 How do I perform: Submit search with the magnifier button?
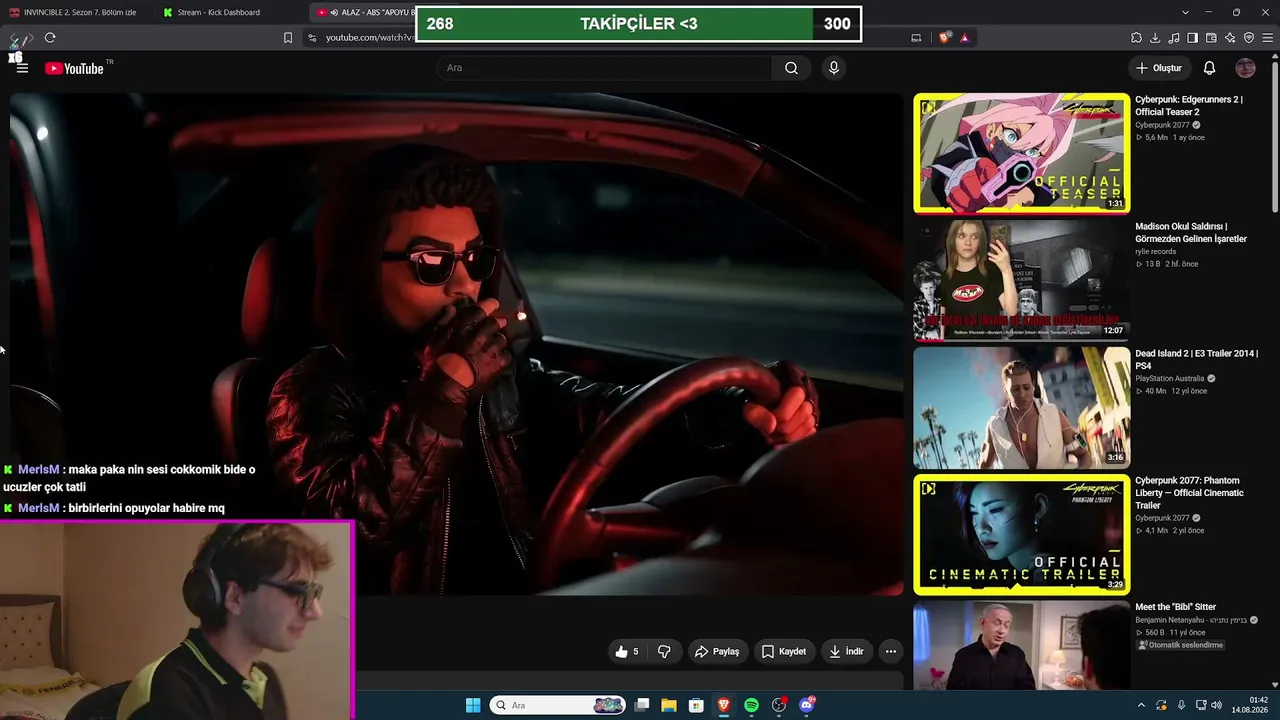791,68
